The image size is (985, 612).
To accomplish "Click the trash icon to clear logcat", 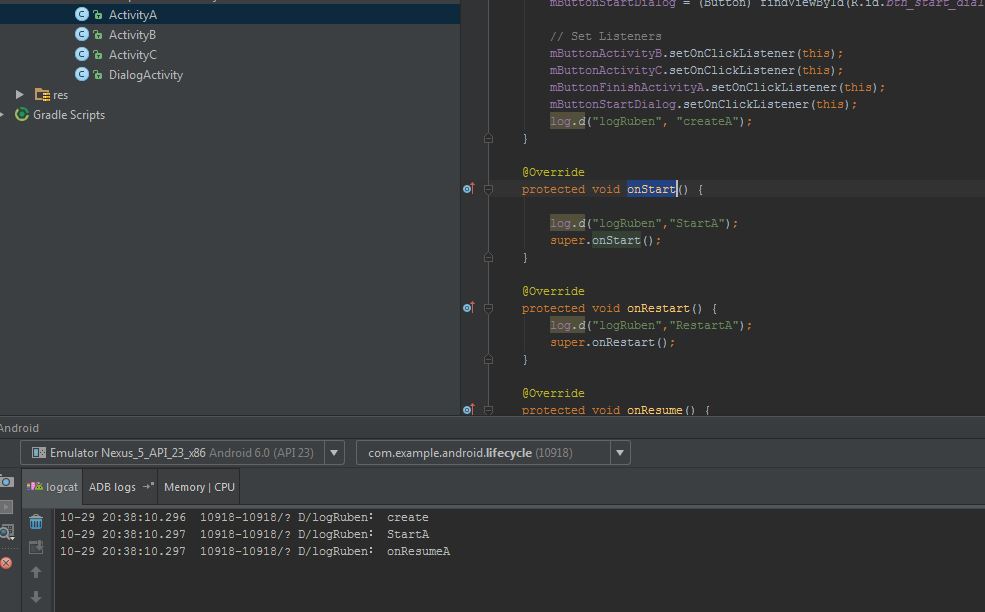I will (36, 522).
